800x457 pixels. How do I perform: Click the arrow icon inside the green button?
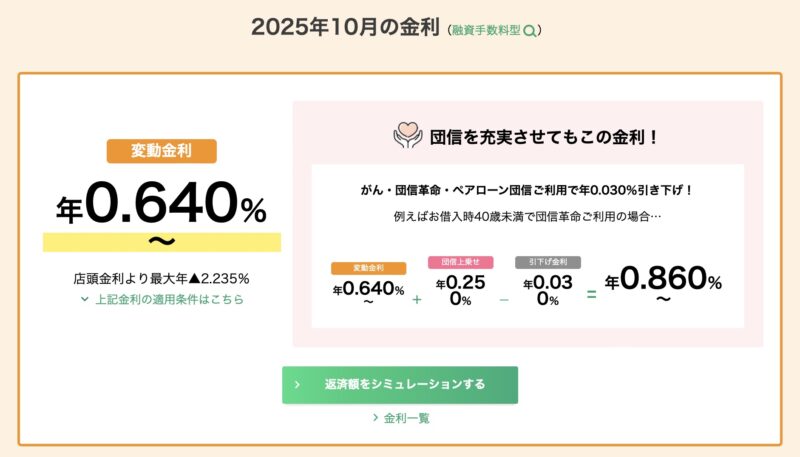(x=296, y=384)
